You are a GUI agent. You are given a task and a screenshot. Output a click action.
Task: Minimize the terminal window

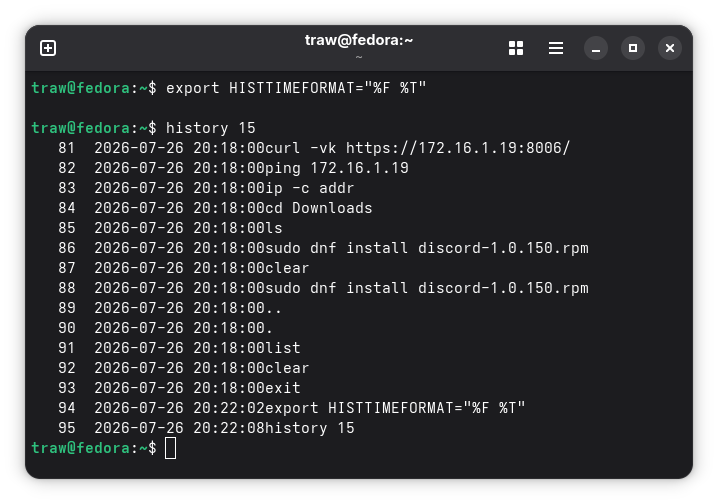596,48
